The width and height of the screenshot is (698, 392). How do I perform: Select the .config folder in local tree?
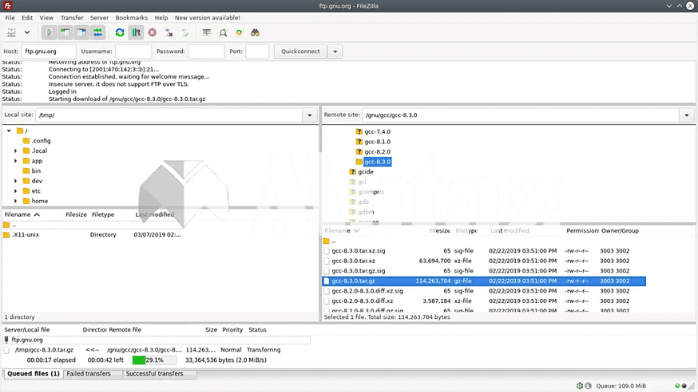[37, 141]
